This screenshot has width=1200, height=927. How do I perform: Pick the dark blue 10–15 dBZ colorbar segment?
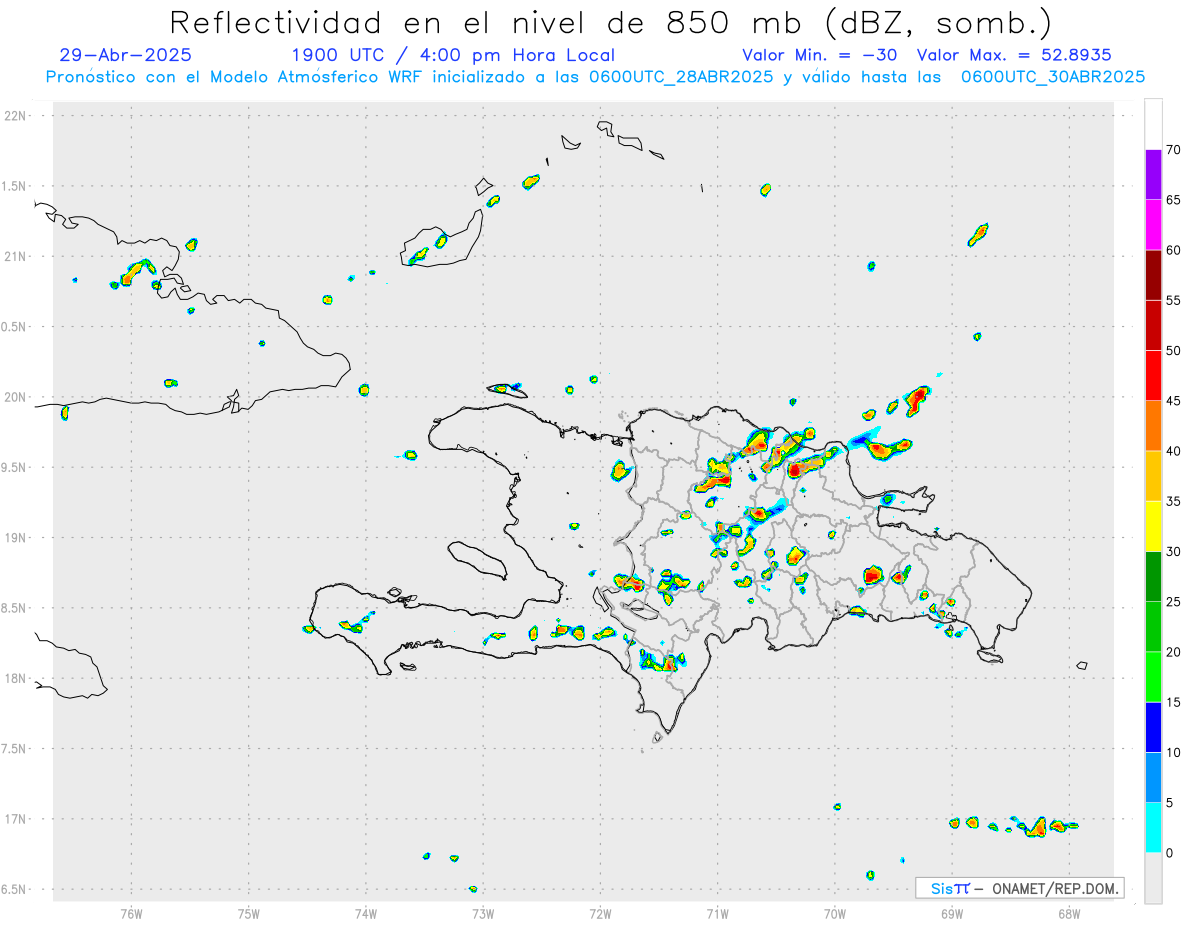pyautogui.click(x=1153, y=727)
